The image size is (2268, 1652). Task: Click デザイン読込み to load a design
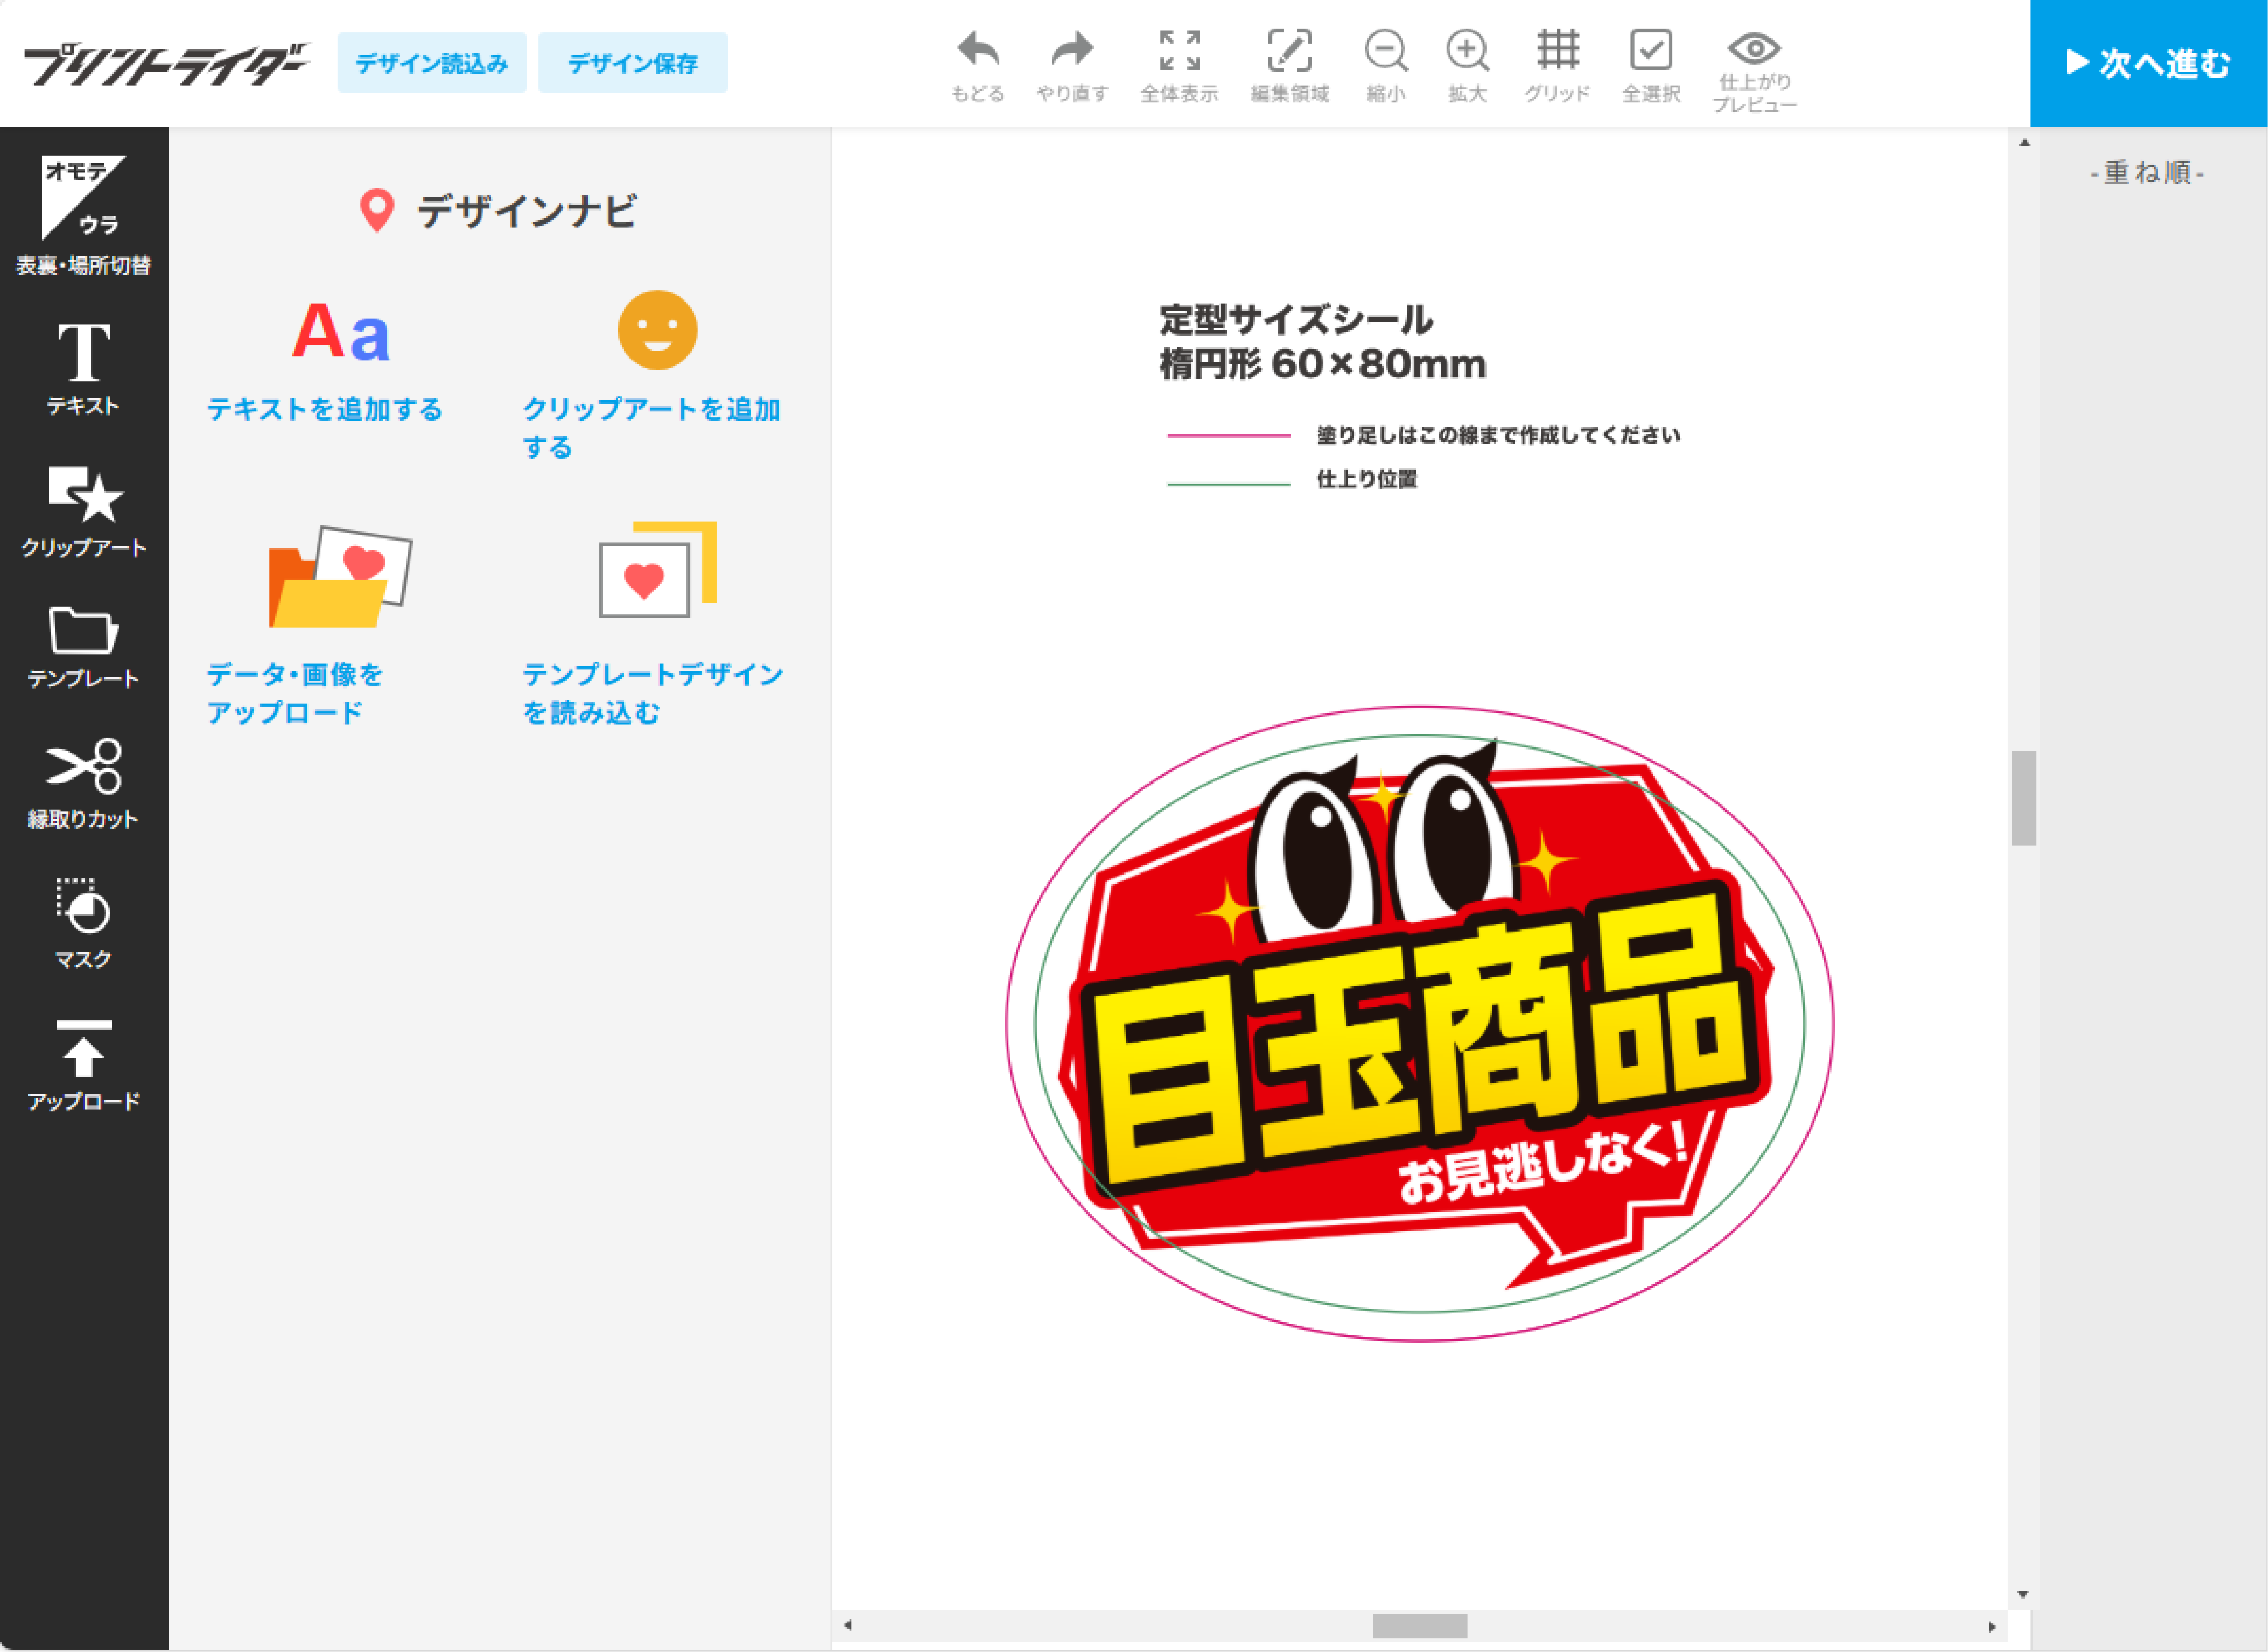click(432, 62)
